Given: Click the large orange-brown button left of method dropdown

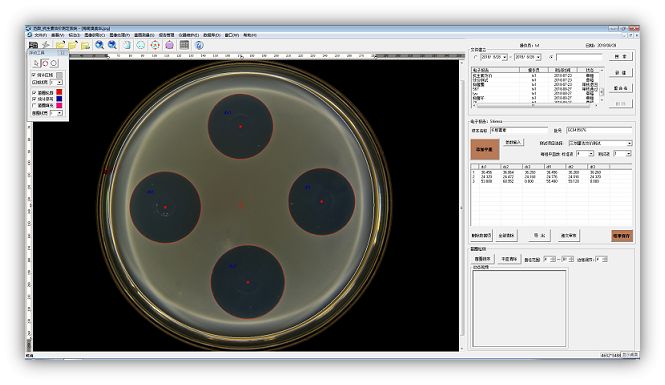Looking at the screenshot, I should [485, 149].
